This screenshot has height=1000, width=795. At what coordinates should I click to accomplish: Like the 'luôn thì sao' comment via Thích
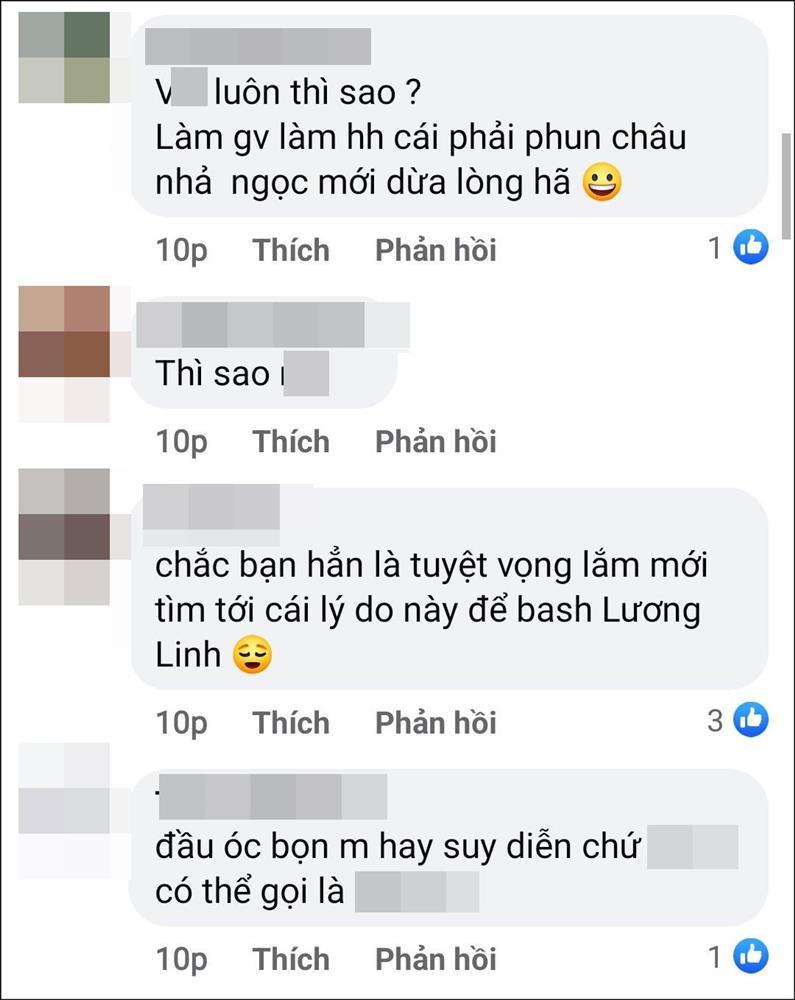(x=291, y=249)
